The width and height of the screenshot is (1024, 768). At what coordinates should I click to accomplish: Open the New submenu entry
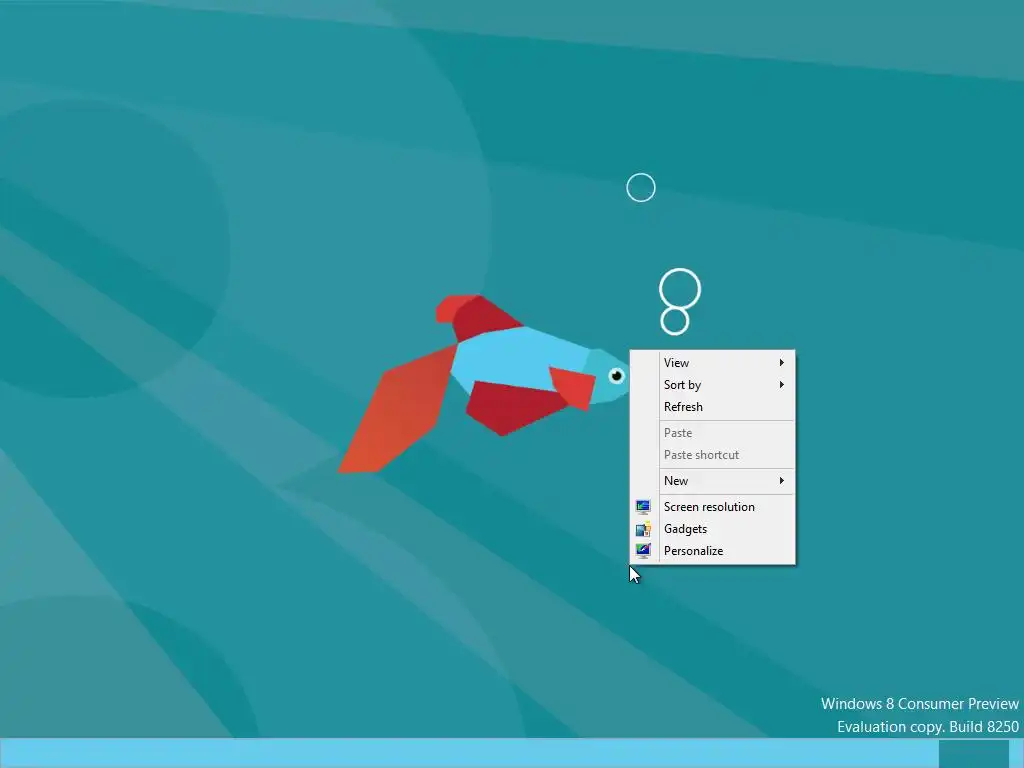point(712,481)
